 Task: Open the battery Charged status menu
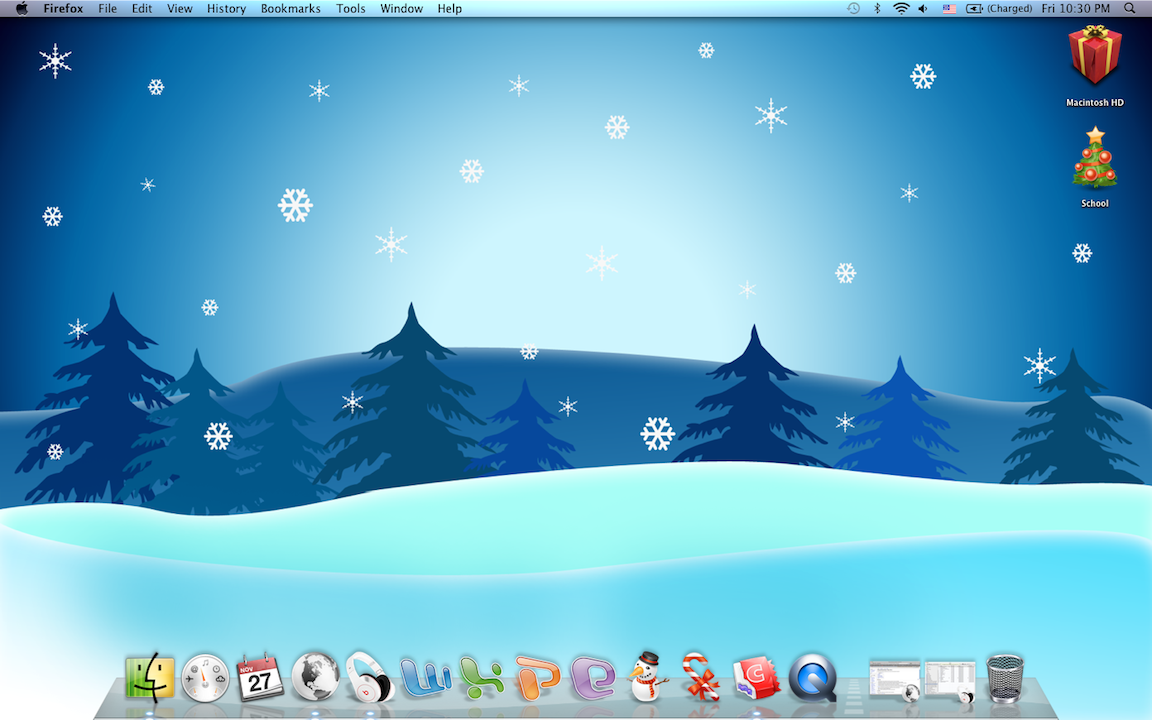coord(998,9)
